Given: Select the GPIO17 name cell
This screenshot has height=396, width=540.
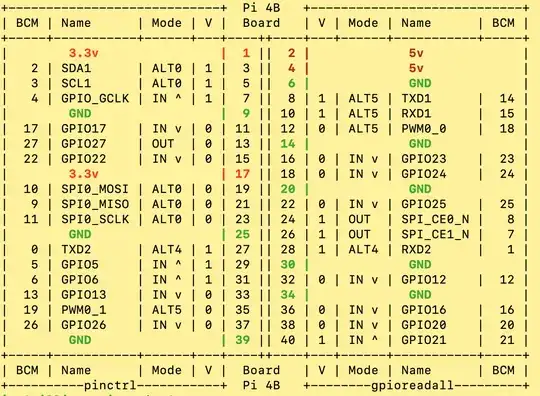Looking at the screenshot, I should [x=83, y=129].
